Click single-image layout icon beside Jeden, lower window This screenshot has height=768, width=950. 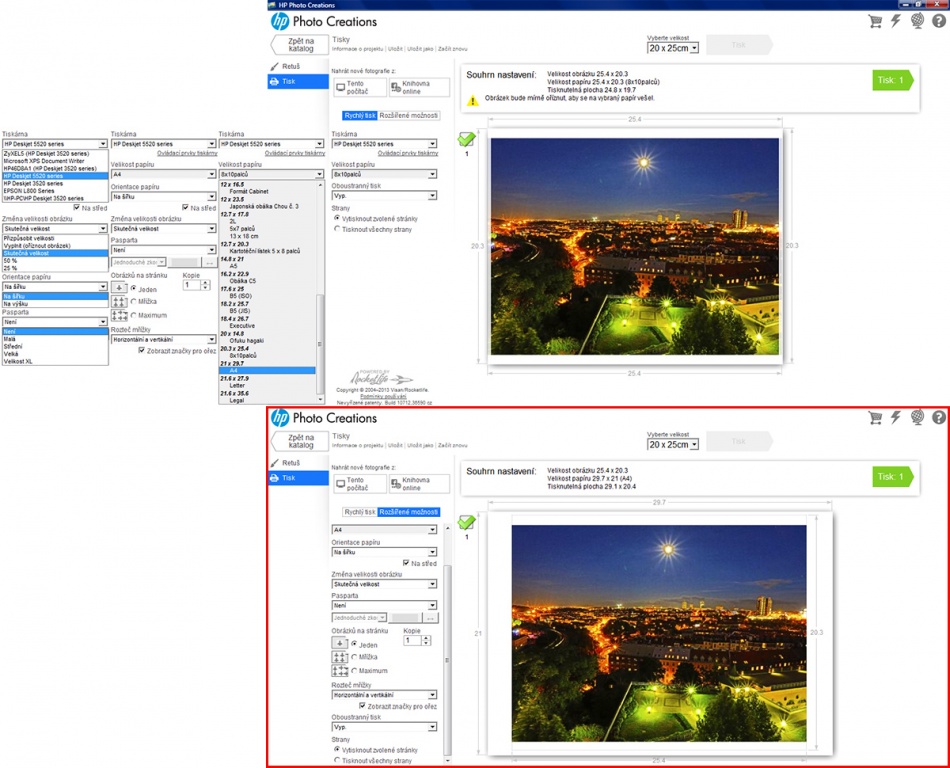pyautogui.click(x=340, y=643)
